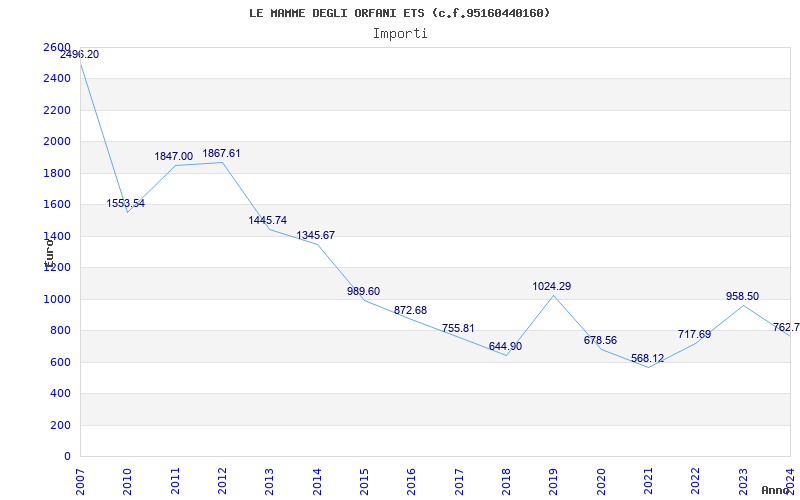Screen dimensions: 800x500
Task: Select the 989.60 value label
Action: [x=364, y=291]
